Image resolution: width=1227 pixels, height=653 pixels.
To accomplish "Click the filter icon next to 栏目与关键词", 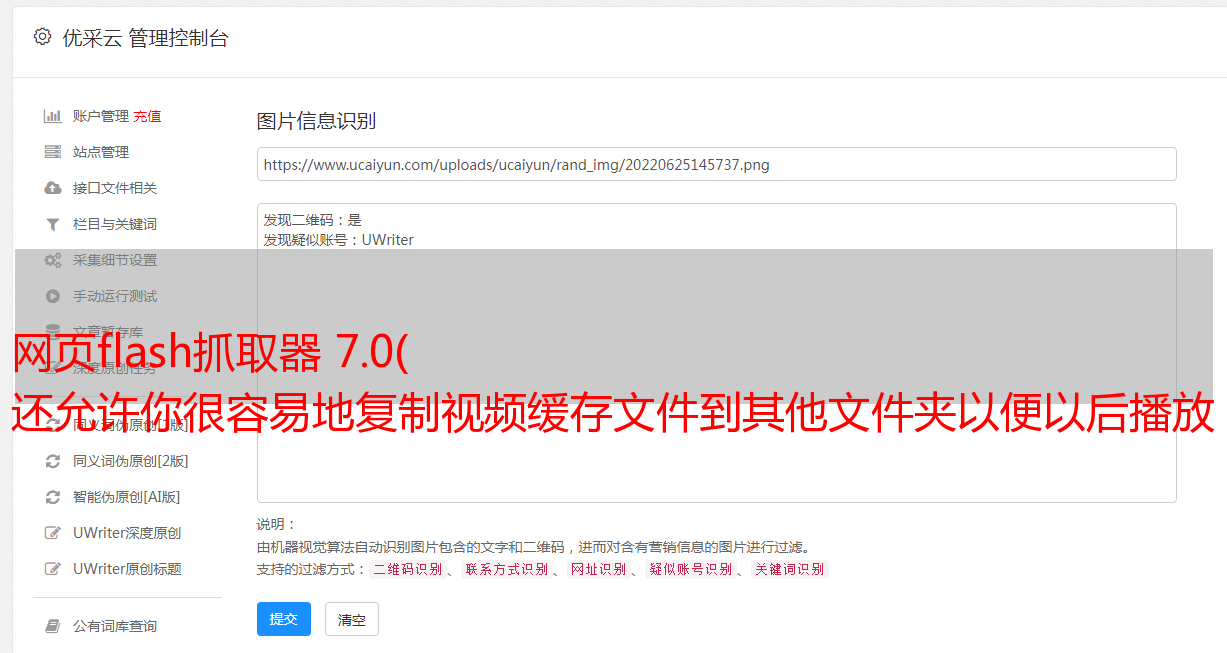I will tap(53, 224).
